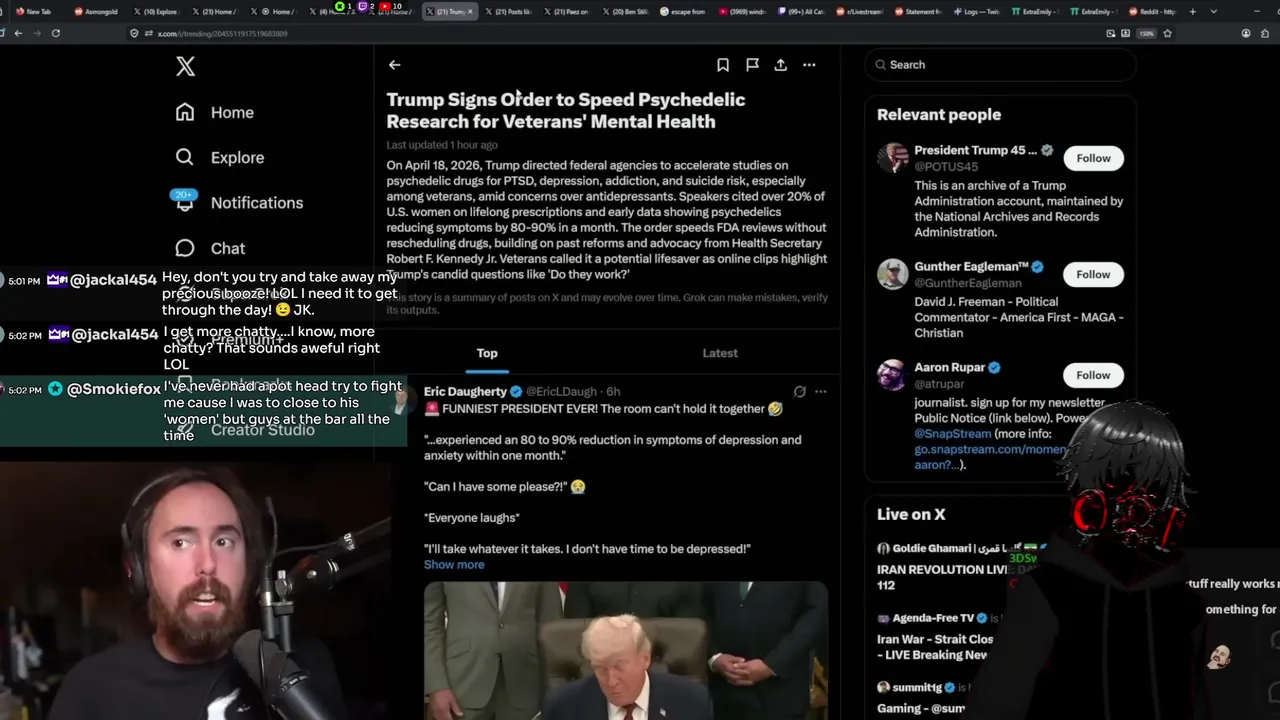This screenshot has width=1280, height=720.
Task: Click the Explore magnifier icon
Action: point(185,157)
